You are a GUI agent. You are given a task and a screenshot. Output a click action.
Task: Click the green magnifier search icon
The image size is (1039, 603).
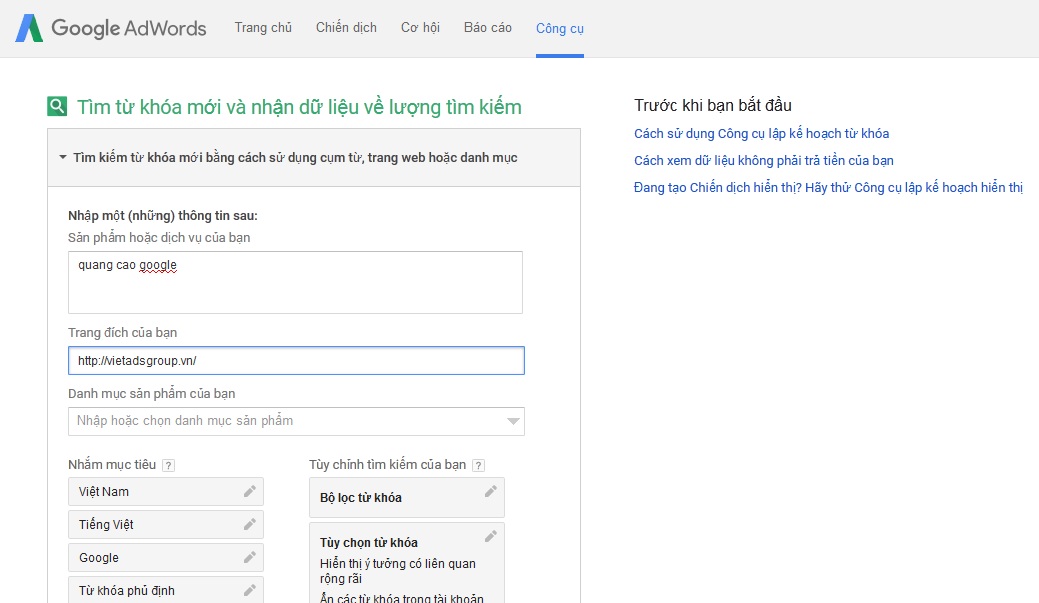click(x=57, y=106)
